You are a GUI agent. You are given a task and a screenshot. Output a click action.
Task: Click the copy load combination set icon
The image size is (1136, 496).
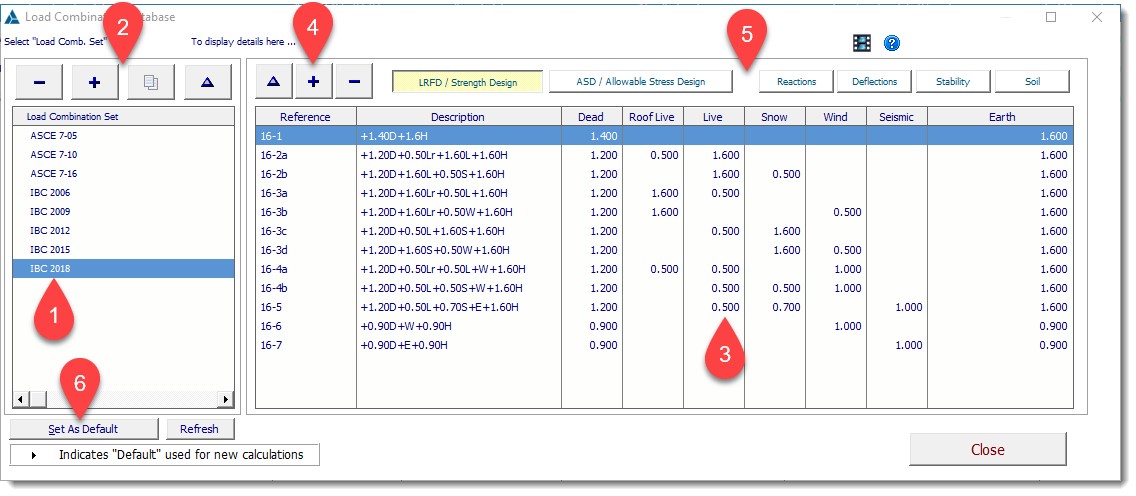click(151, 83)
